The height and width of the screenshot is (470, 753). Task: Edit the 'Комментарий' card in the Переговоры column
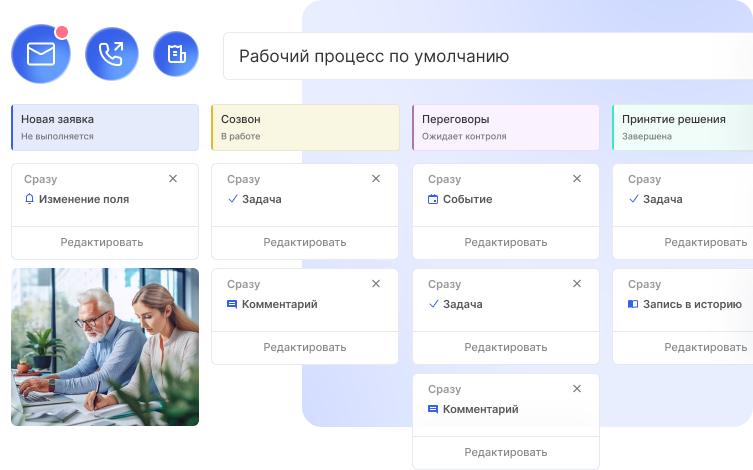coord(506,452)
